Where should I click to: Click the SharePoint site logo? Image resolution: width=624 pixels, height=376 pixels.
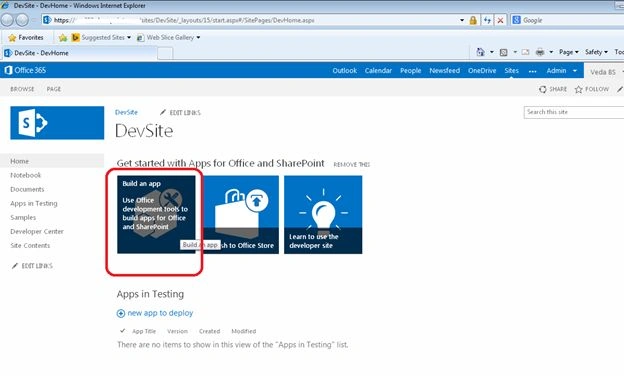click(x=57, y=123)
